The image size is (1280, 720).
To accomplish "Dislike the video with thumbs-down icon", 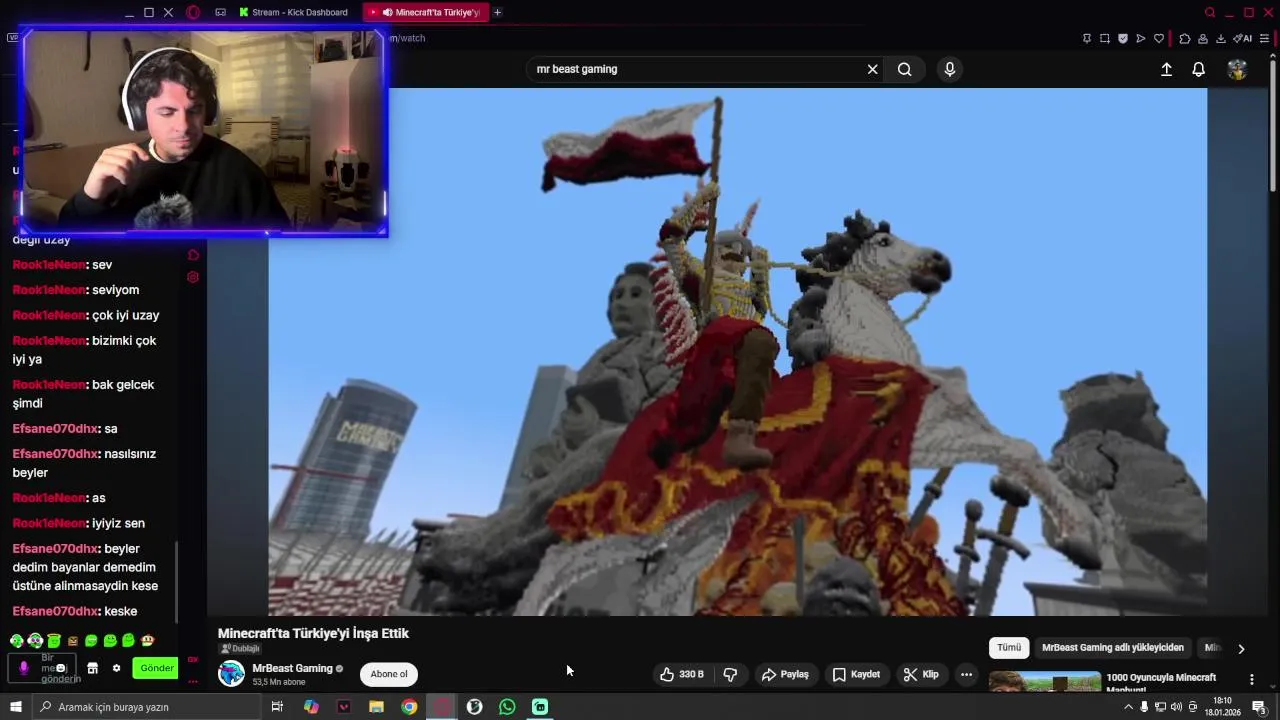I will [730, 674].
